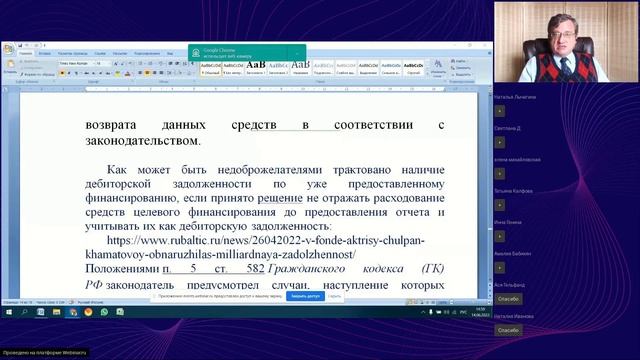The height and width of the screenshot is (360, 640).
Task: Click Заменить in editing group
Action: click(x=461, y=68)
